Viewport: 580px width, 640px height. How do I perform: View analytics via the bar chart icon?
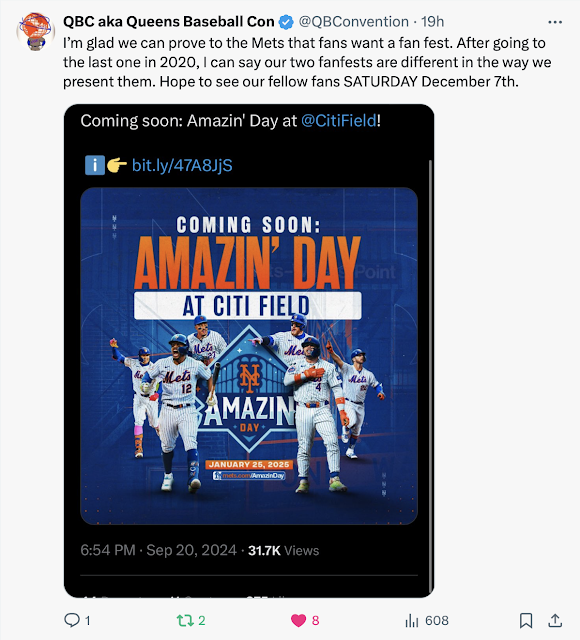(x=412, y=621)
